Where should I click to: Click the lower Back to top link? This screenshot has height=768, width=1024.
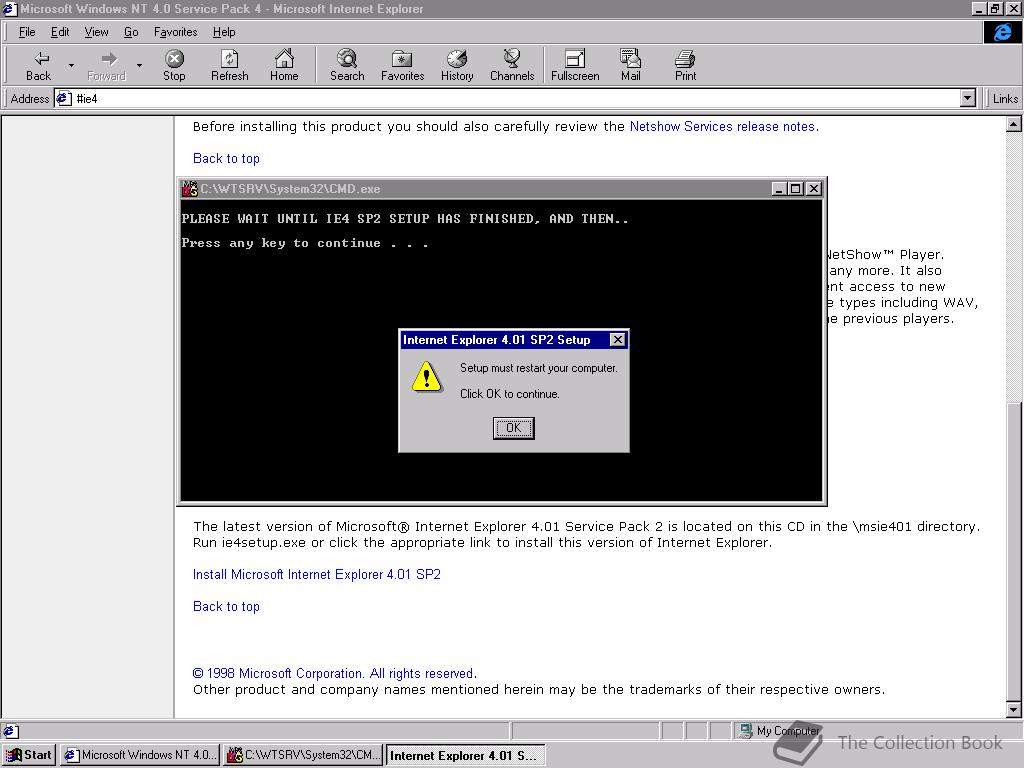click(x=226, y=607)
